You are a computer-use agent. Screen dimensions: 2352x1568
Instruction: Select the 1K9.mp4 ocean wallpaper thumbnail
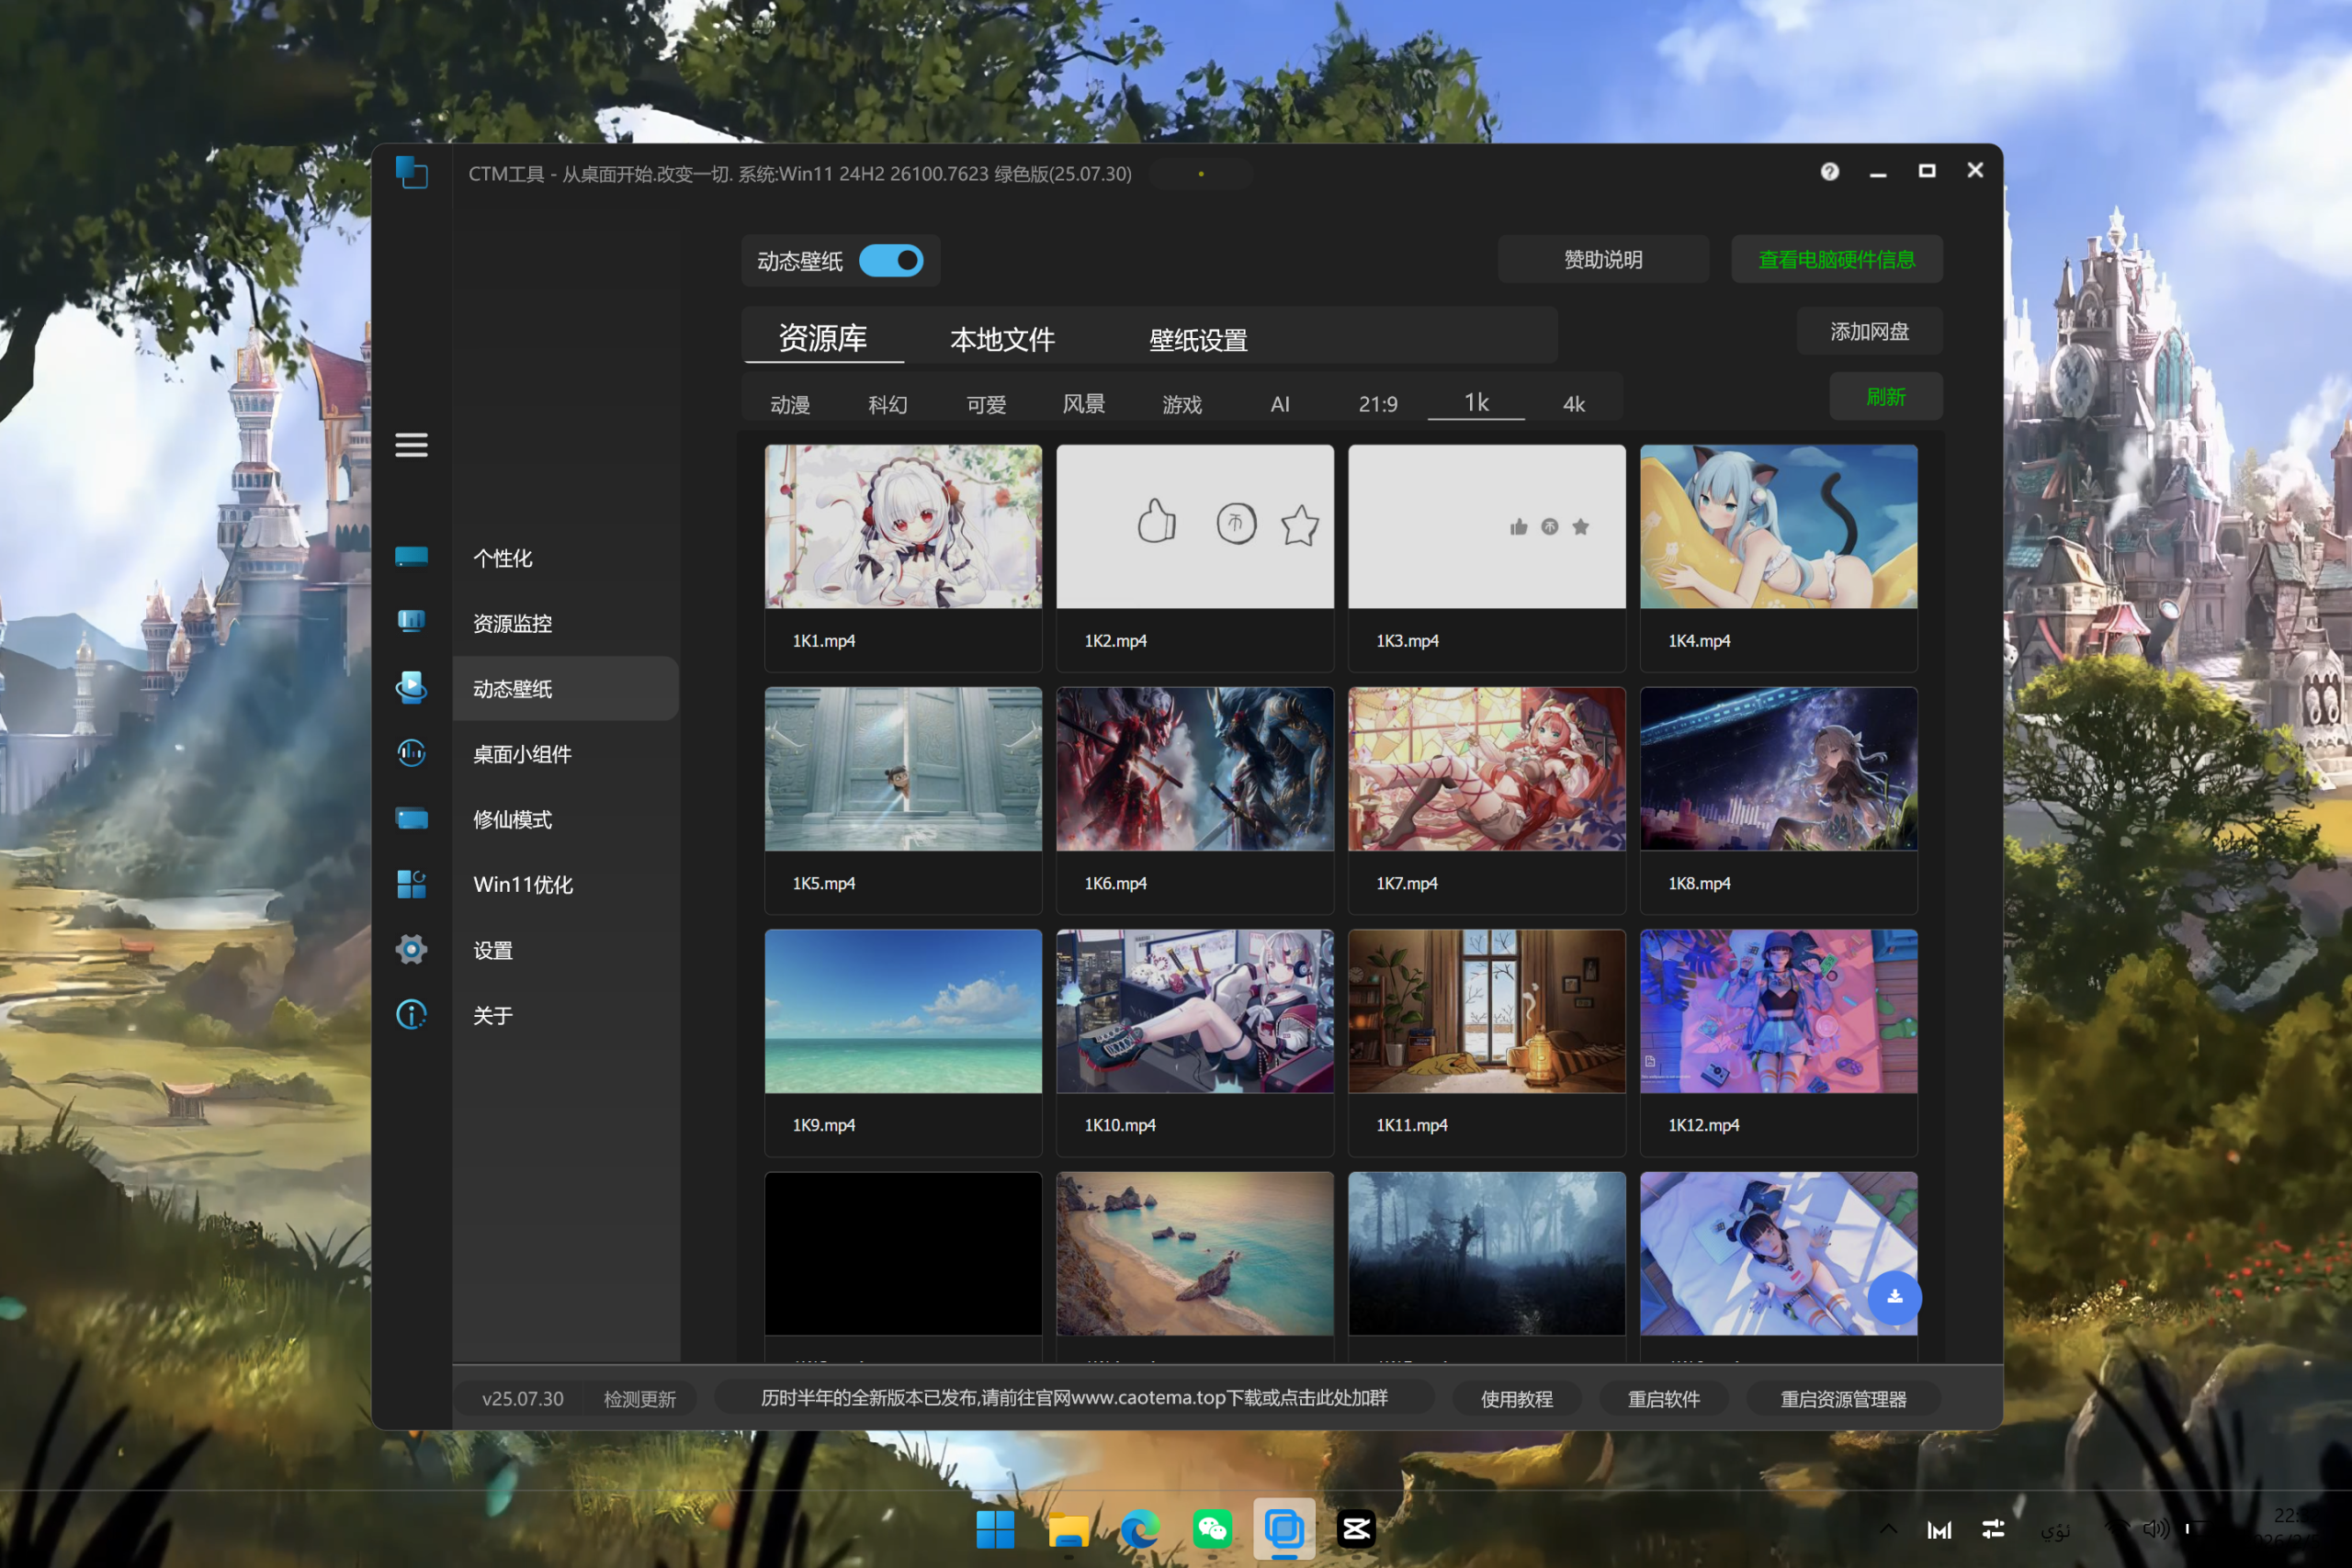click(903, 1011)
